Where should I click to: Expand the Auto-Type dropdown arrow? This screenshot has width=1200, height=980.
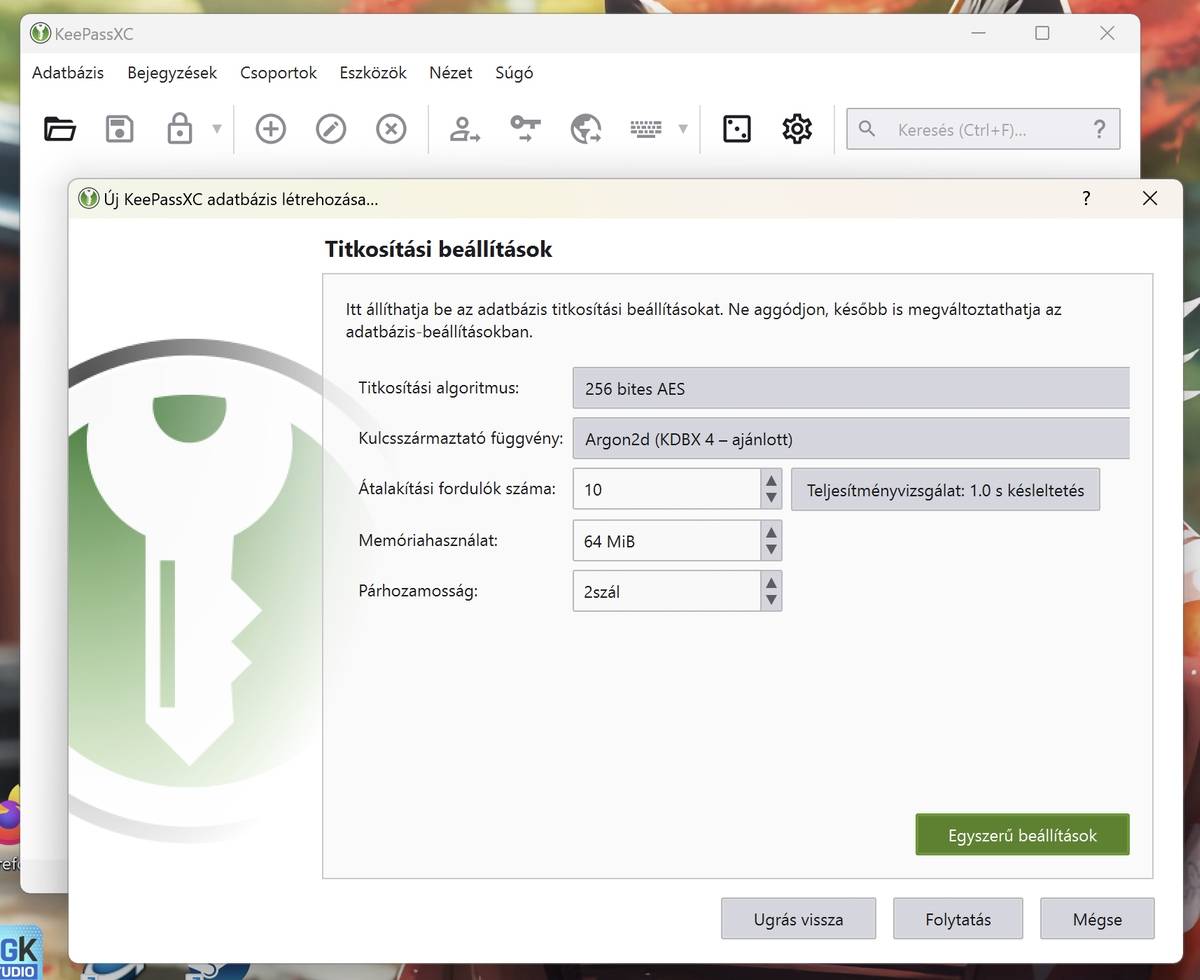[x=683, y=129]
